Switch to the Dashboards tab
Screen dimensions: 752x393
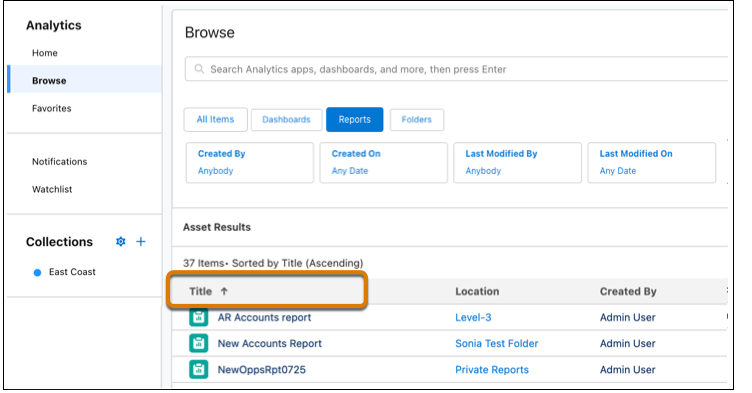[286, 119]
